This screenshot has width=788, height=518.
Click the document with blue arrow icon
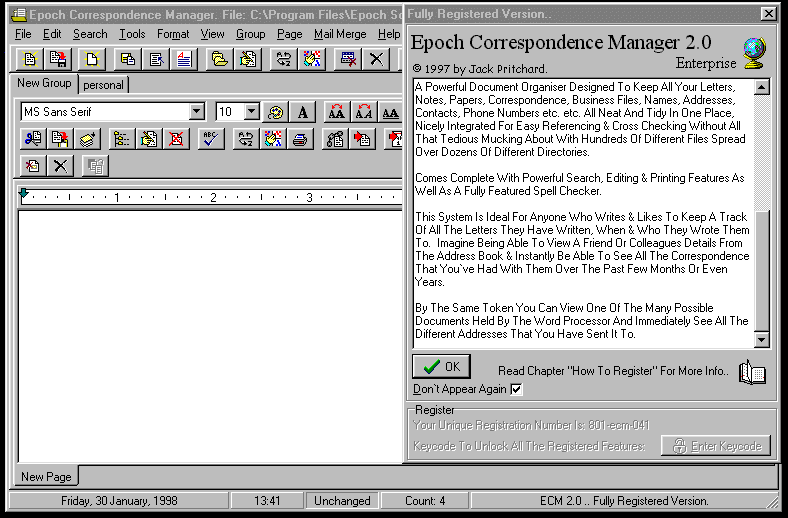156,59
